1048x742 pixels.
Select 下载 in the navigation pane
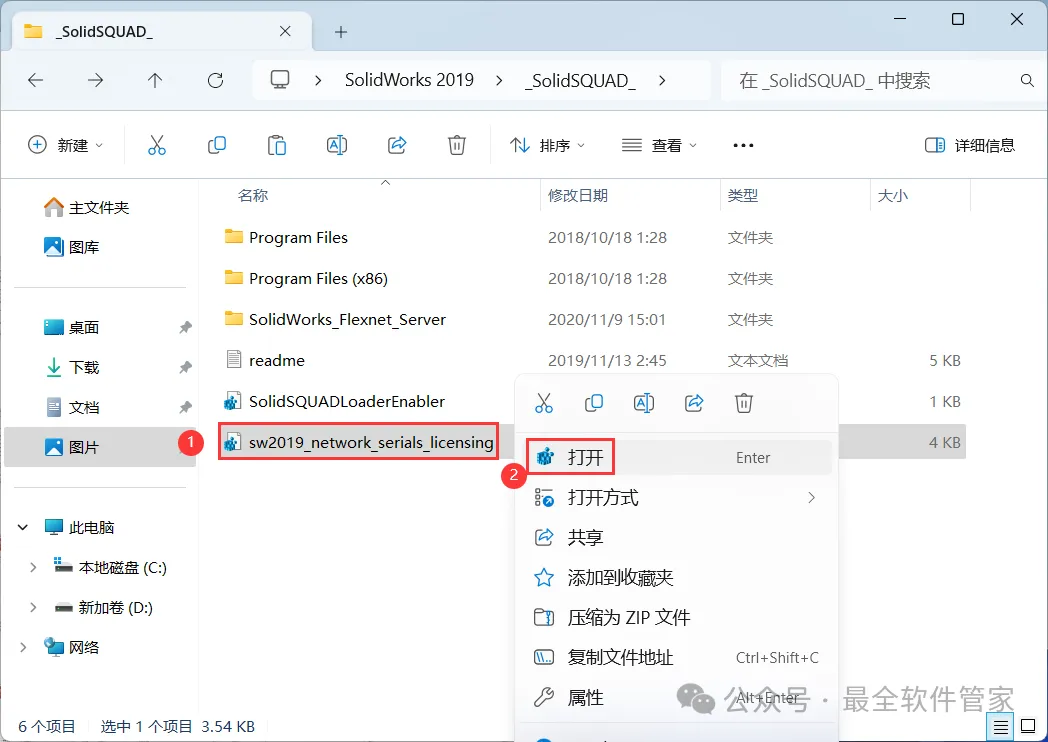click(72, 368)
